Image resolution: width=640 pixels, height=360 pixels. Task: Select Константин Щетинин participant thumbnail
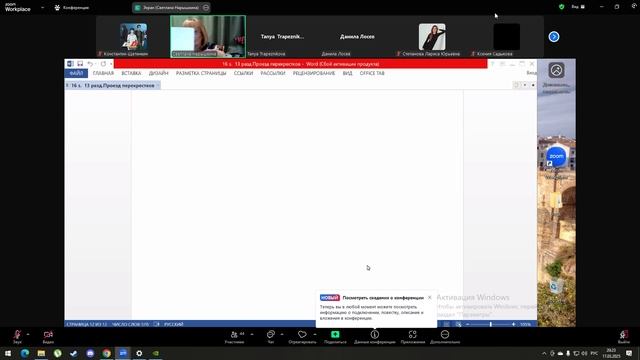pyautogui.click(x=133, y=37)
